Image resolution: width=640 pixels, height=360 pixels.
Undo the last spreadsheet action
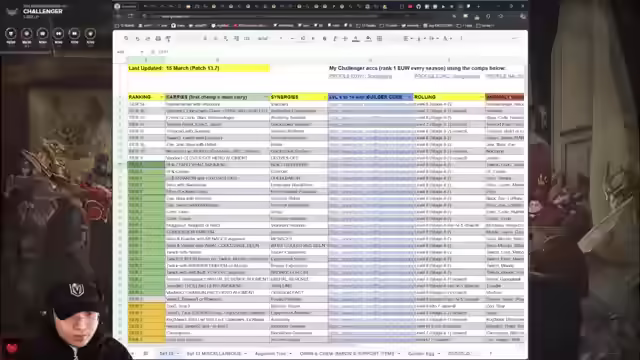(137, 38)
